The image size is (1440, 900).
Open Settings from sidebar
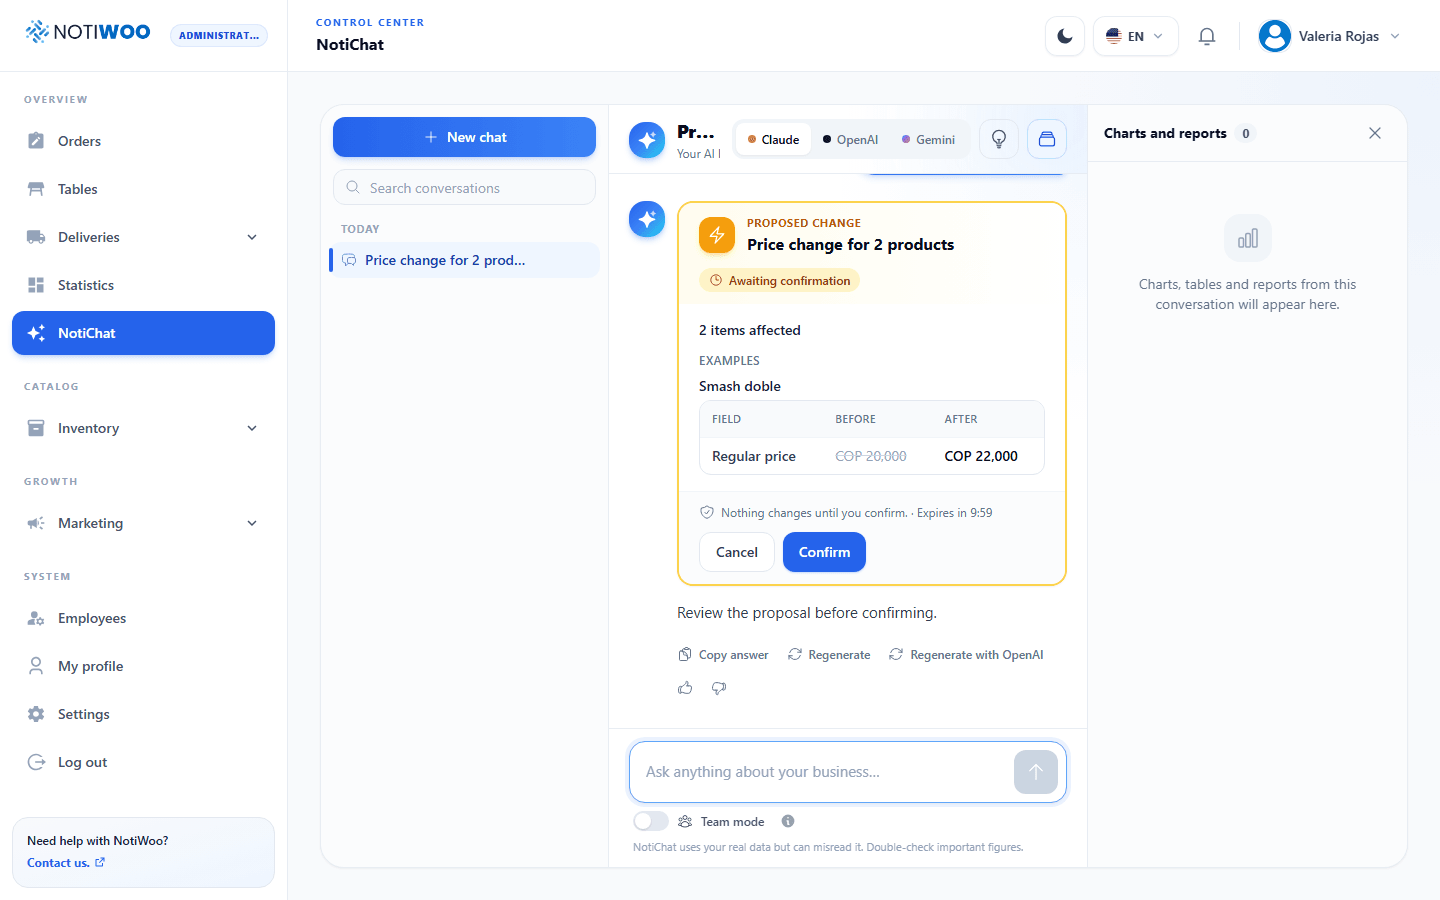143,714
